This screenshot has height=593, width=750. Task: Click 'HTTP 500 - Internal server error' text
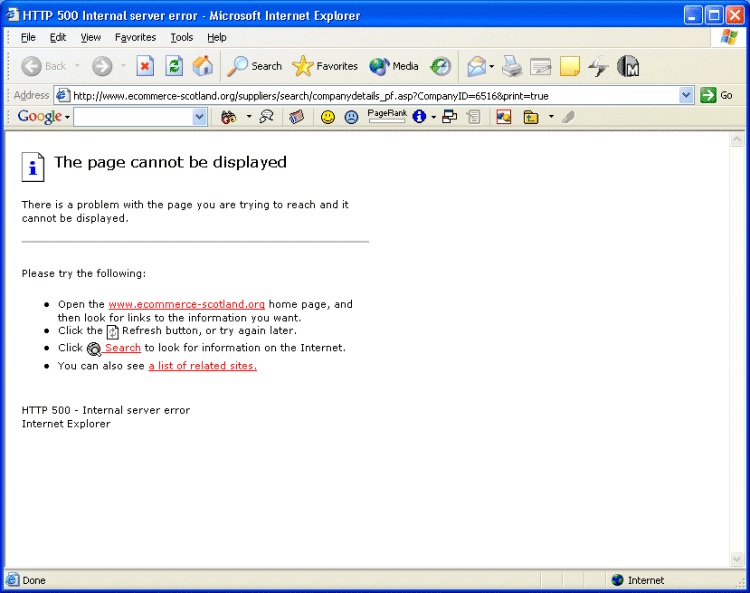106,410
